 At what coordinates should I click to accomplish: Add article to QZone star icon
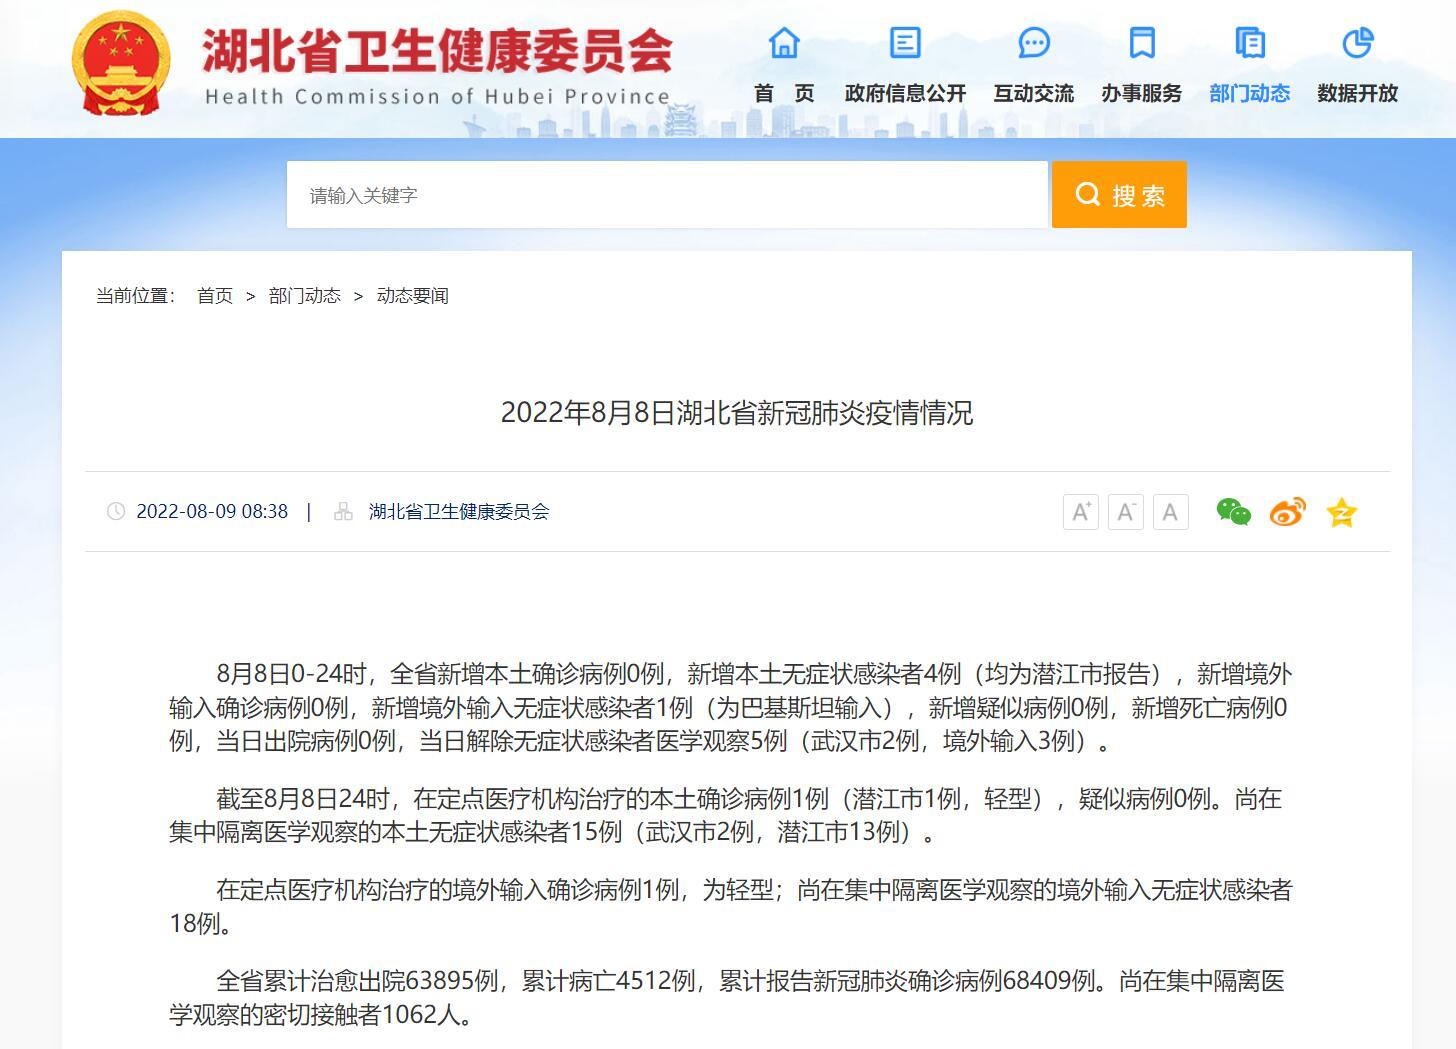click(x=1341, y=513)
